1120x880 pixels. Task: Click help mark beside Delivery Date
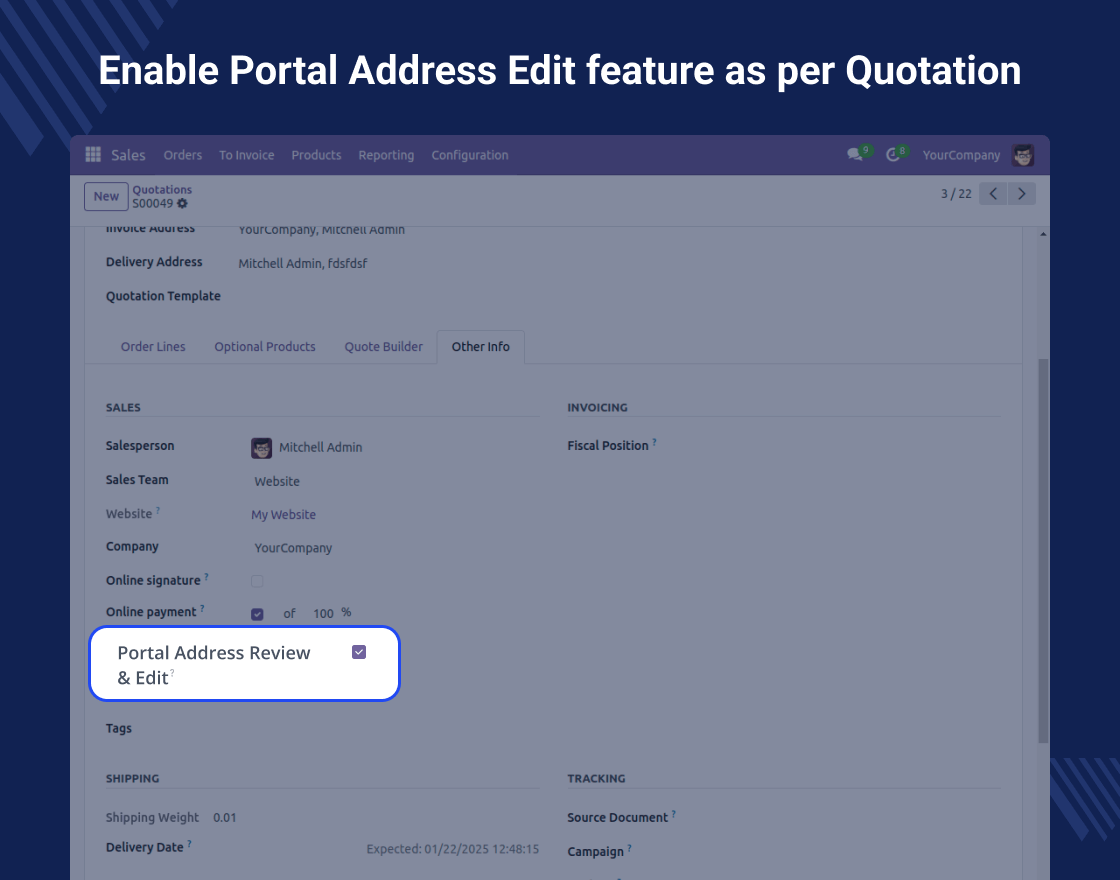[x=189, y=844]
